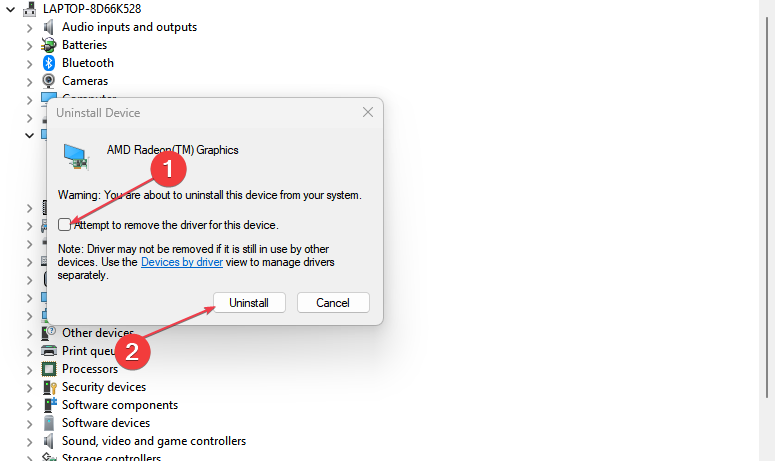Click the AMD Radeon display adapter icon in dialog
Viewport: 775px width, 461px height.
76,157
